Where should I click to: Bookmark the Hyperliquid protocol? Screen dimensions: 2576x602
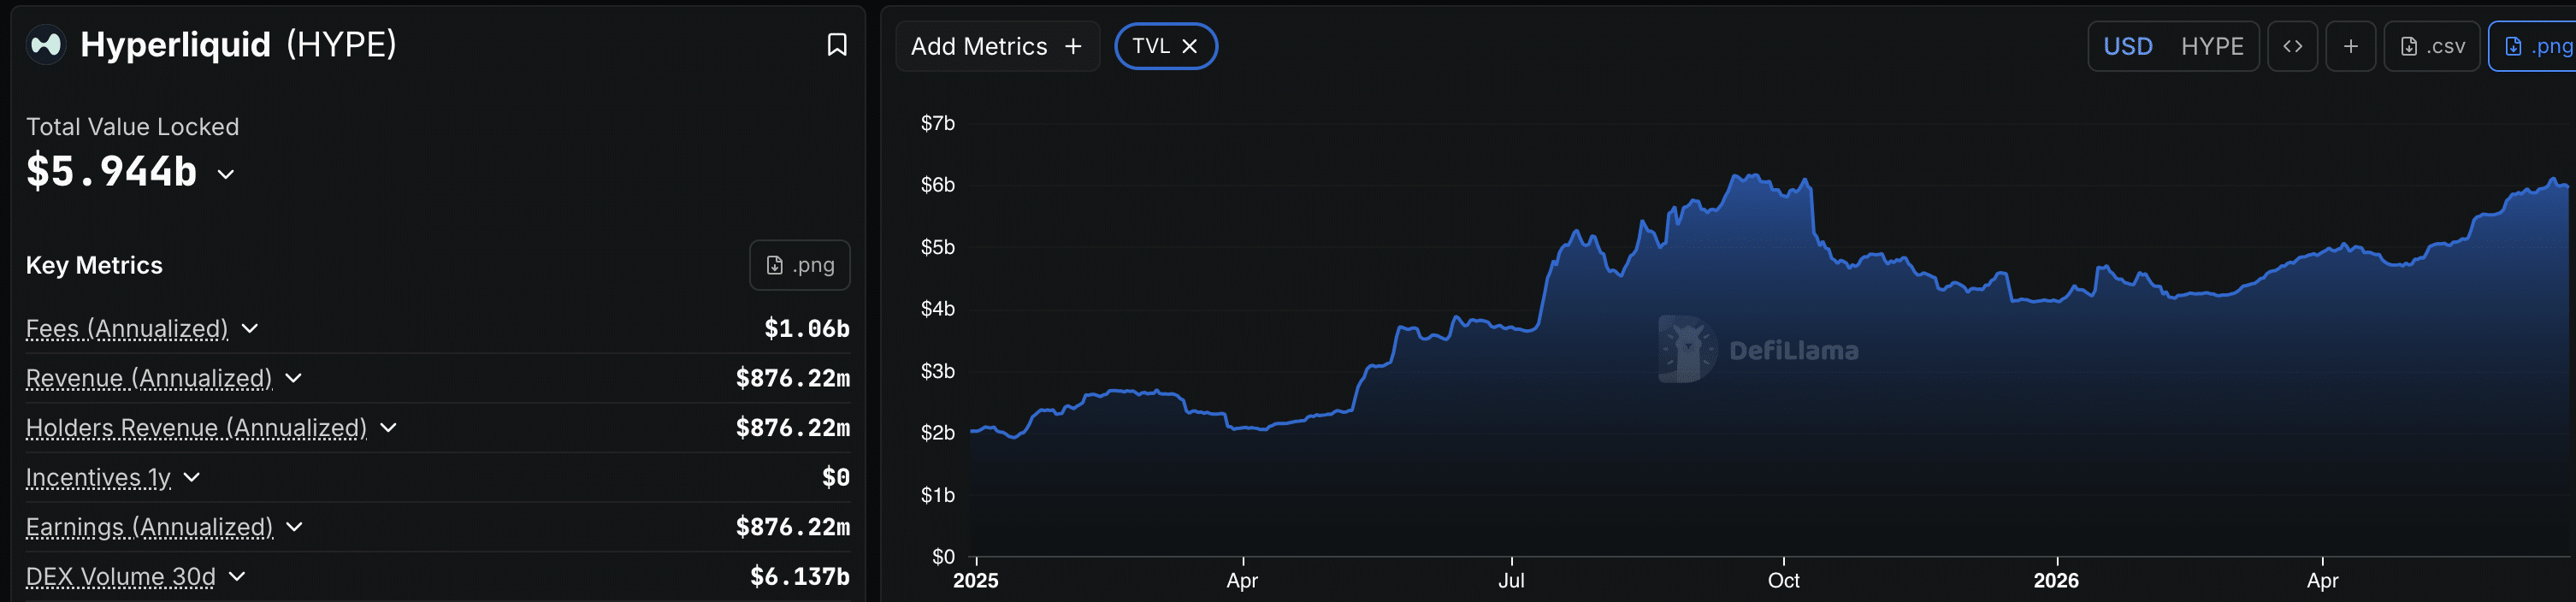(837, 45)
